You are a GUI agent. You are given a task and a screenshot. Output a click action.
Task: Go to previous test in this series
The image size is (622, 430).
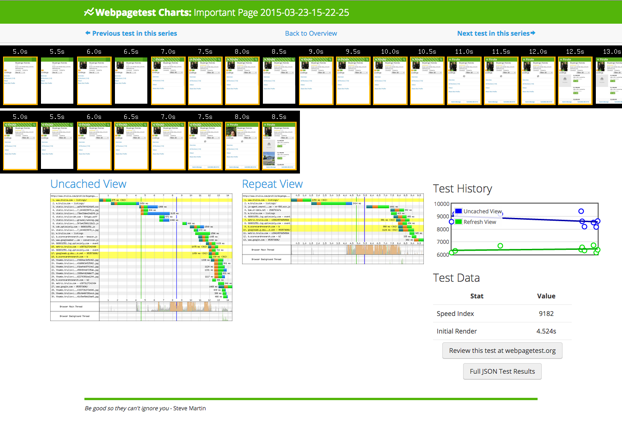coord(131,33)
